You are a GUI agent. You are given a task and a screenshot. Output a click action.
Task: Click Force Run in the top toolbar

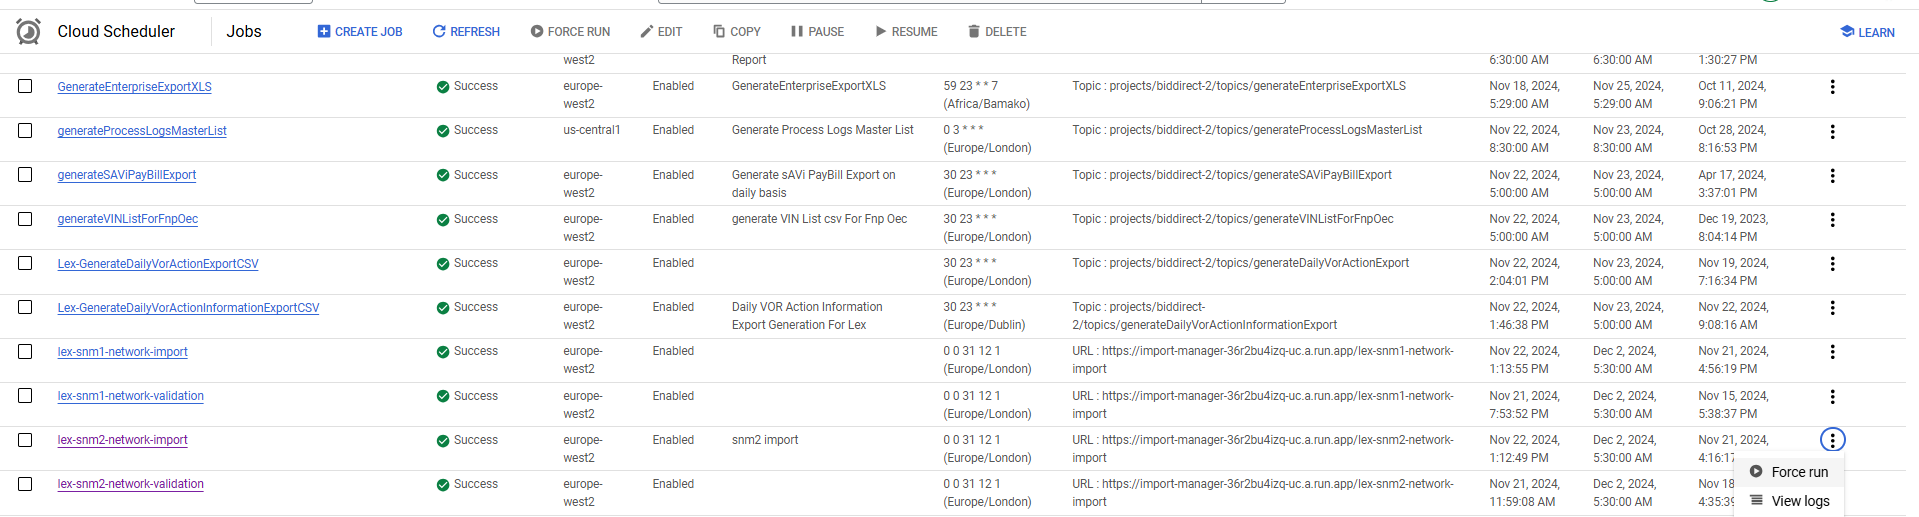pyautogui.click(x=570, y=32)
